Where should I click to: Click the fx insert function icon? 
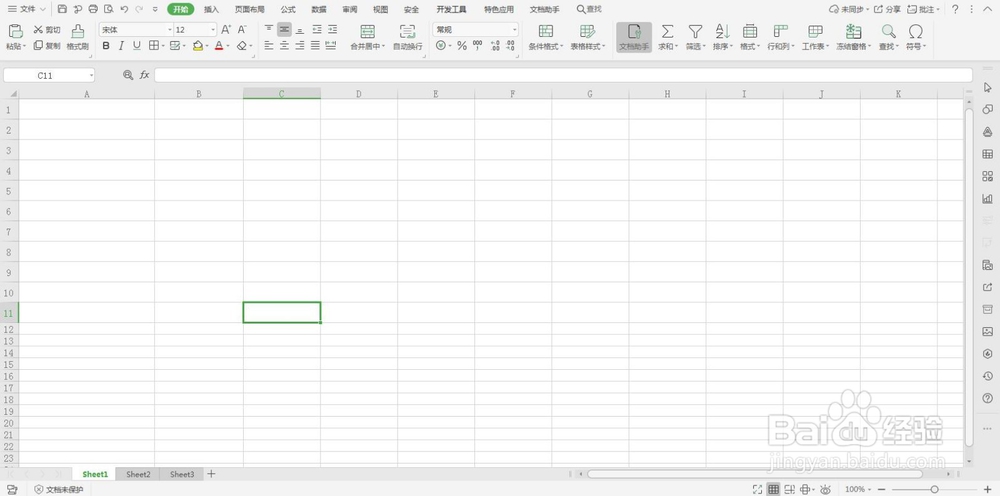point(145,75)
